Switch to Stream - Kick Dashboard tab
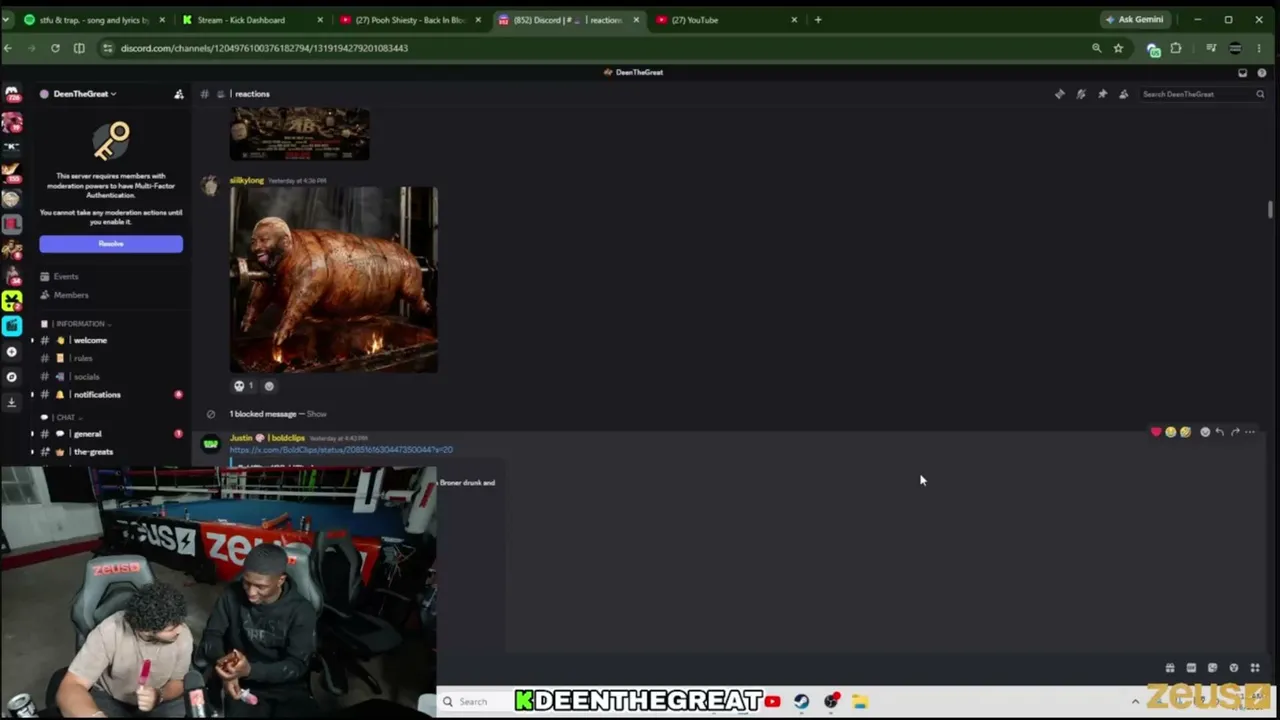 point(254,20)
